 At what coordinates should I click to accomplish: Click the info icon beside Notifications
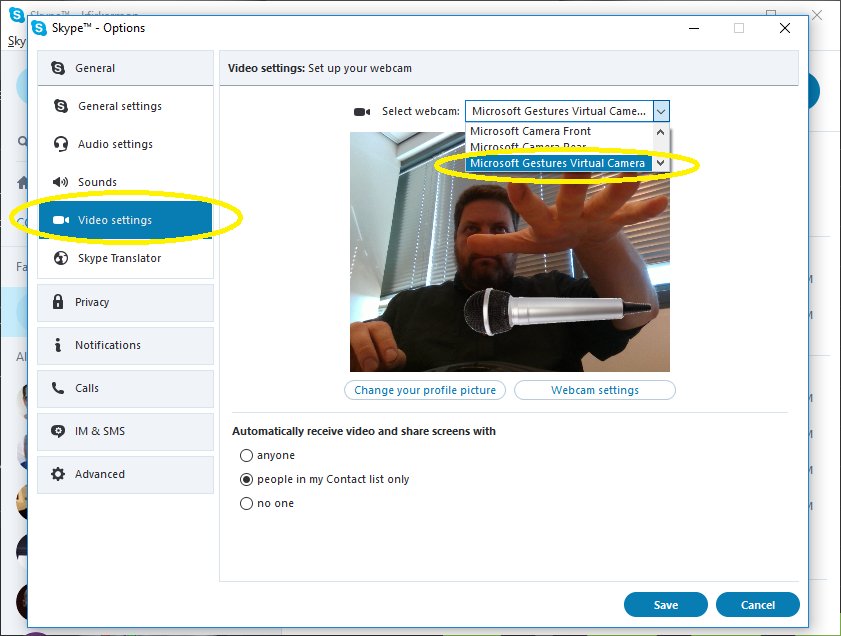(x=58, y=345)
